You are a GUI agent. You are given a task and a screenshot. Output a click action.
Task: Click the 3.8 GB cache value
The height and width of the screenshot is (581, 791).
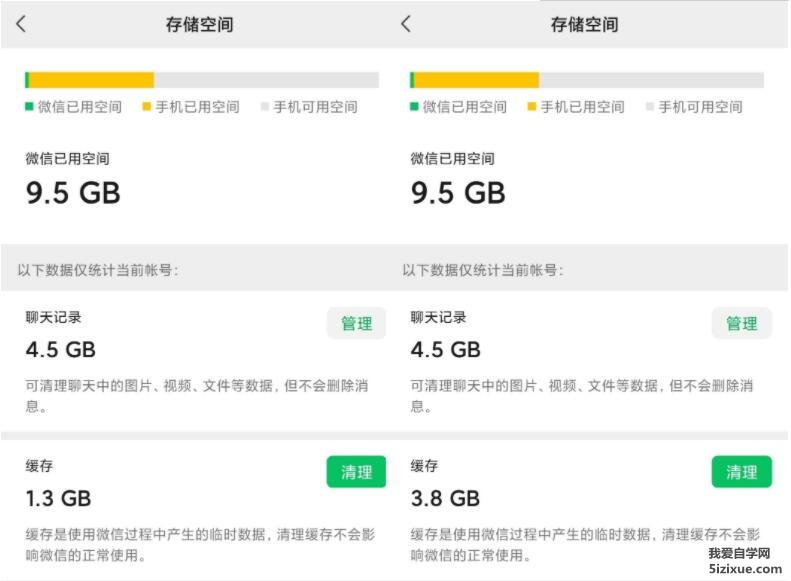click(x=445, y=498)
